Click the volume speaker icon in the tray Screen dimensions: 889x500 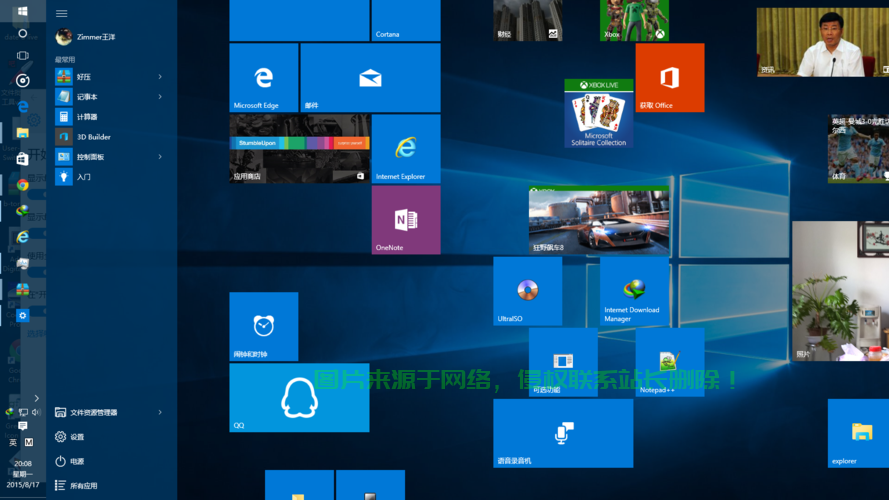(x=36, y=412)
